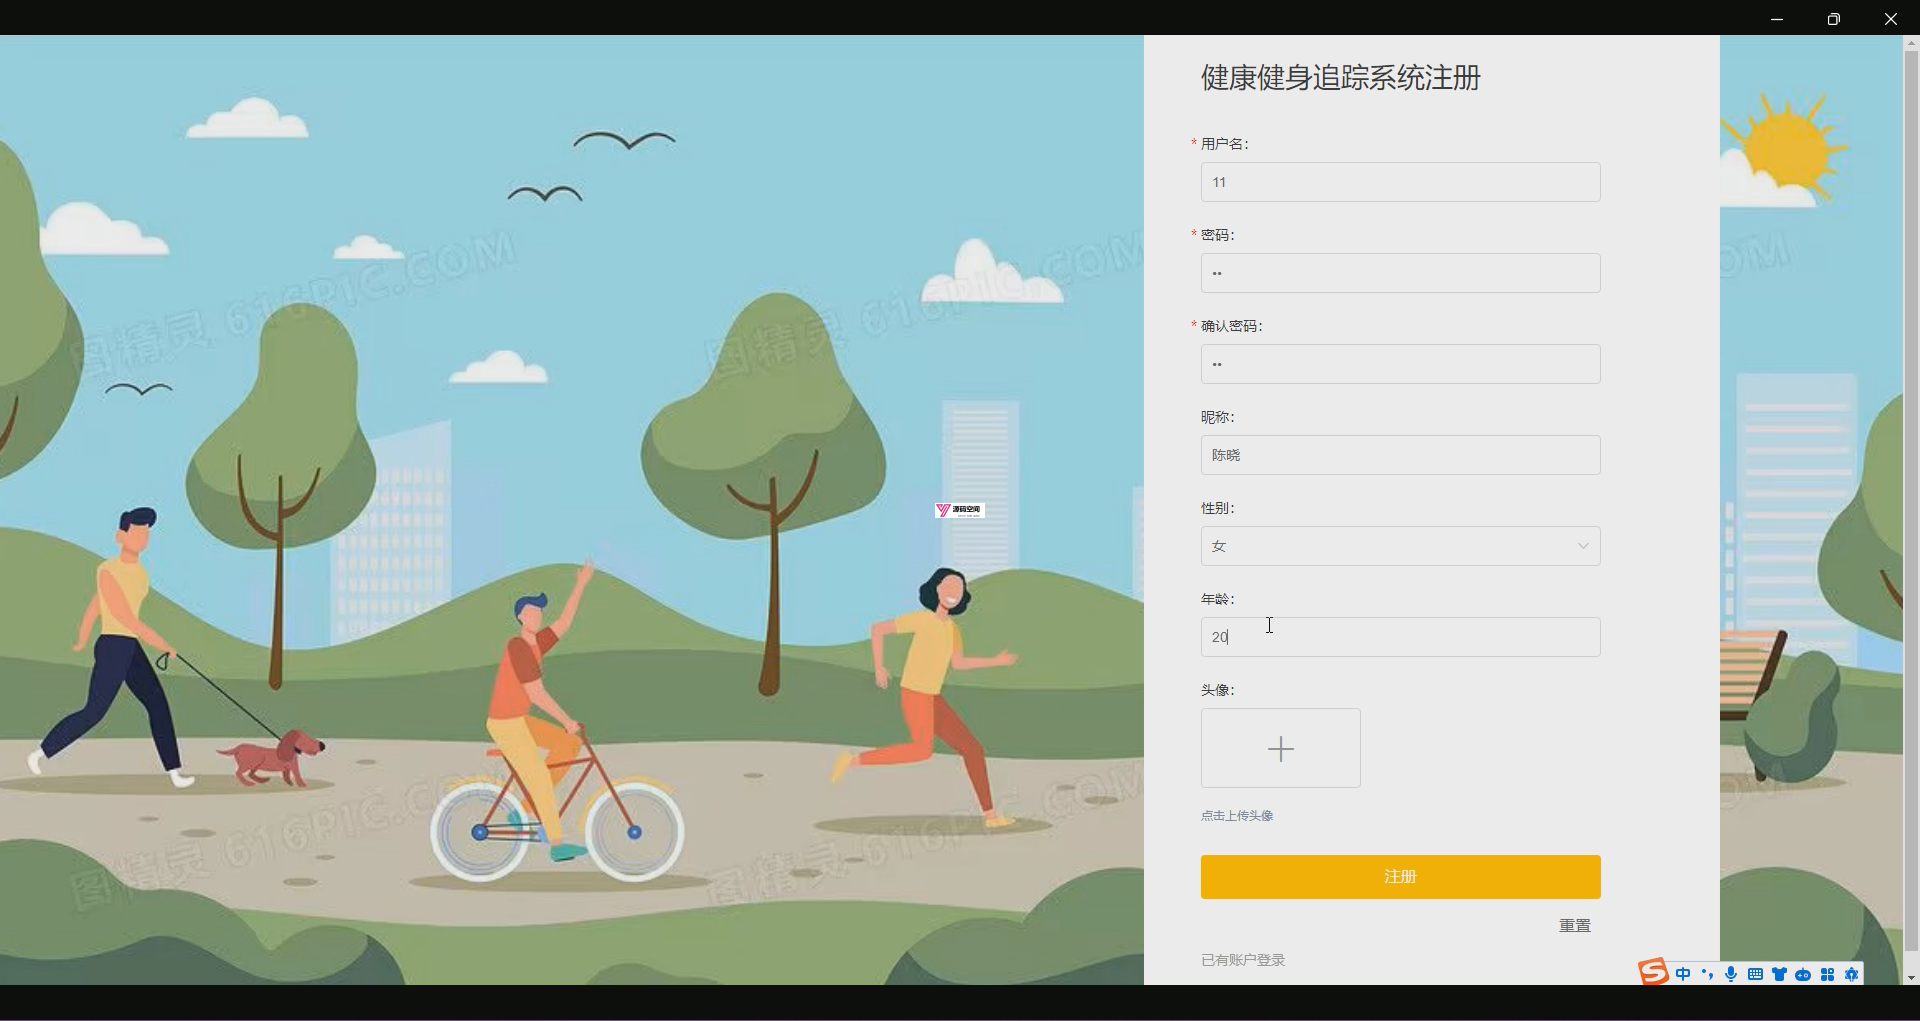Screen dimensions: 1920x1021
Task: Focus the 用户名 username input field
Action: [1400, 182]
